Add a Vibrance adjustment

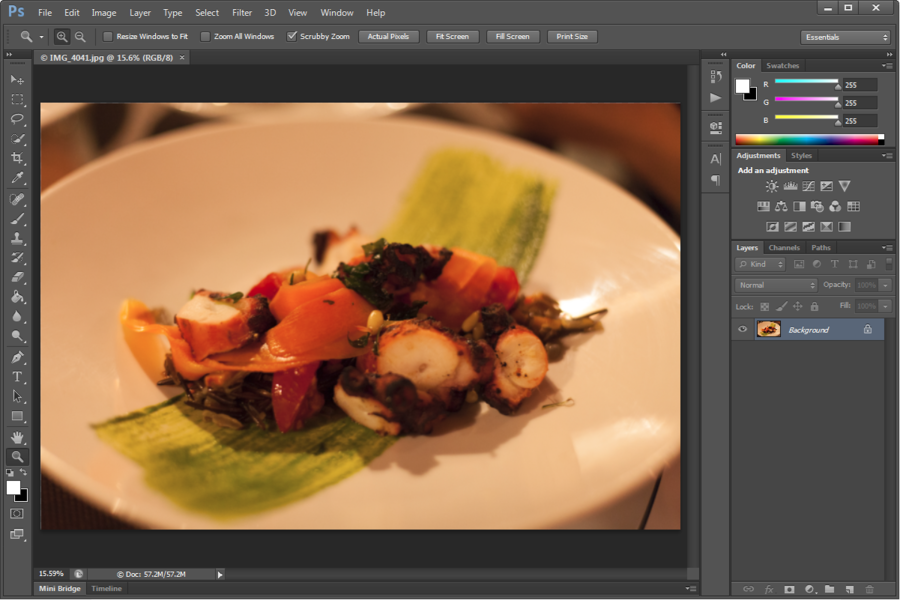[844, 186]
